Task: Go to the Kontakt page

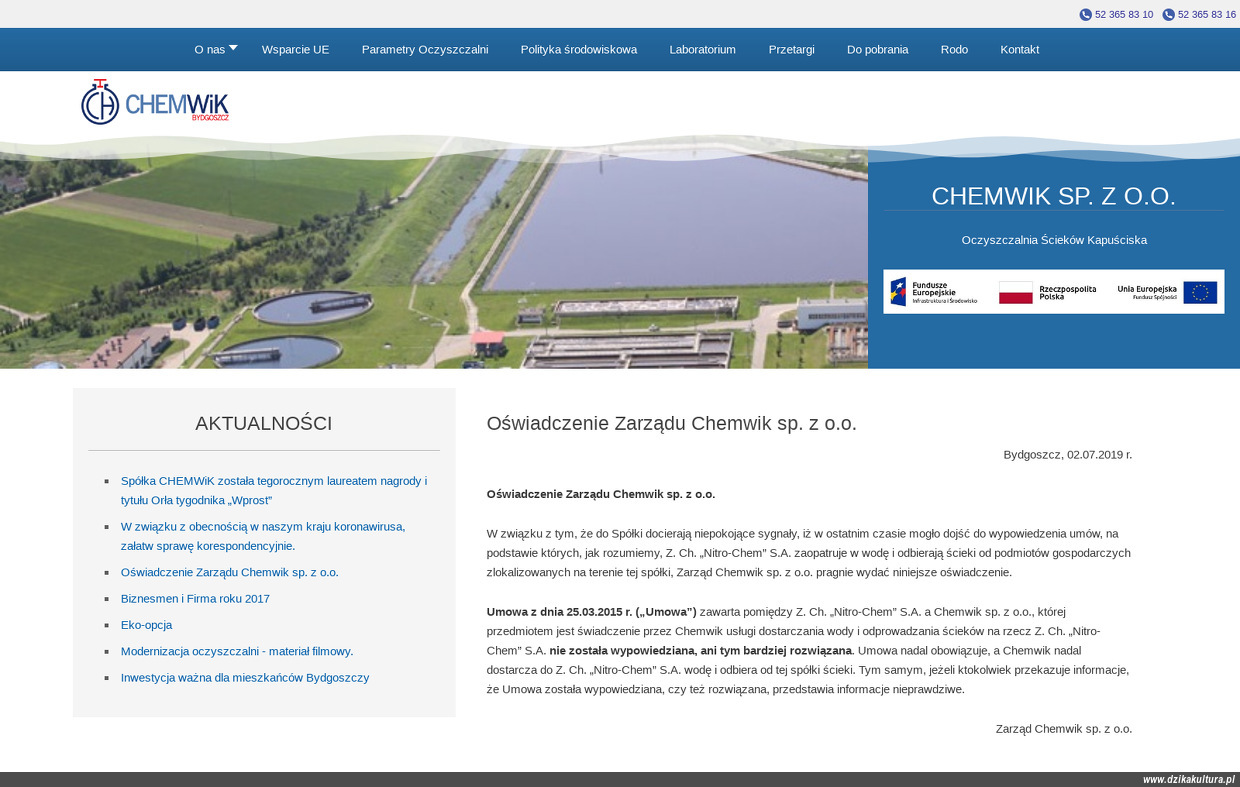Action: click(1020, 49)
